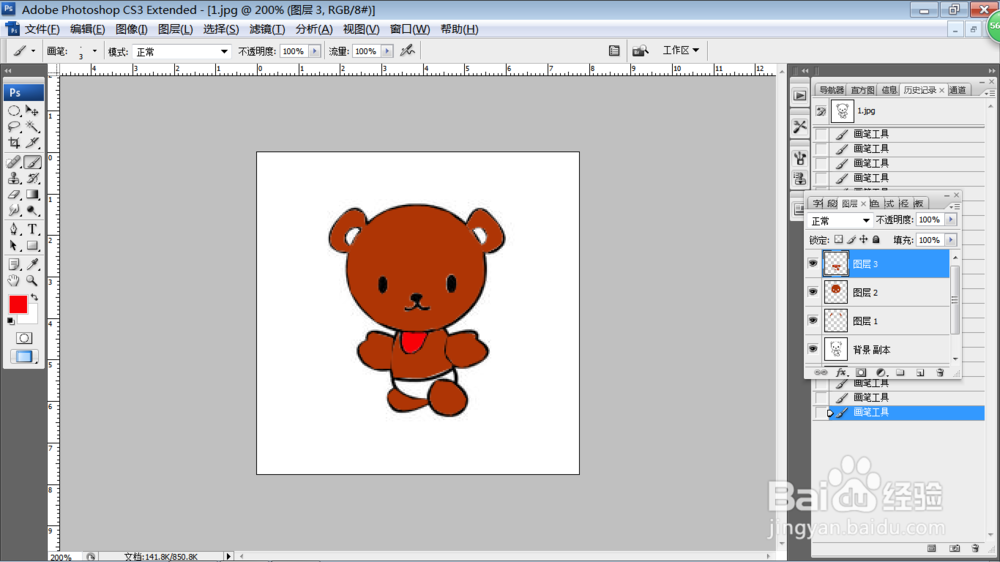Screen dimensions: 1000x562
Task: Enable airbrush mode in options bar
Action: 408,50
